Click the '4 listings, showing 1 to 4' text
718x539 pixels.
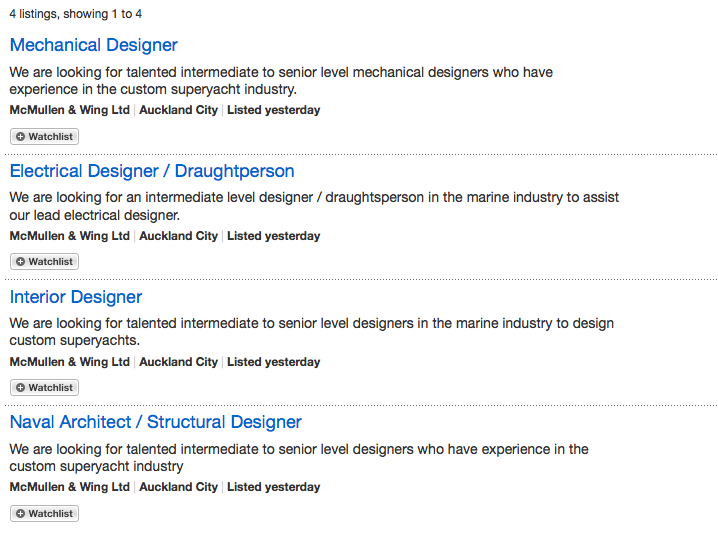click(76, 14)
